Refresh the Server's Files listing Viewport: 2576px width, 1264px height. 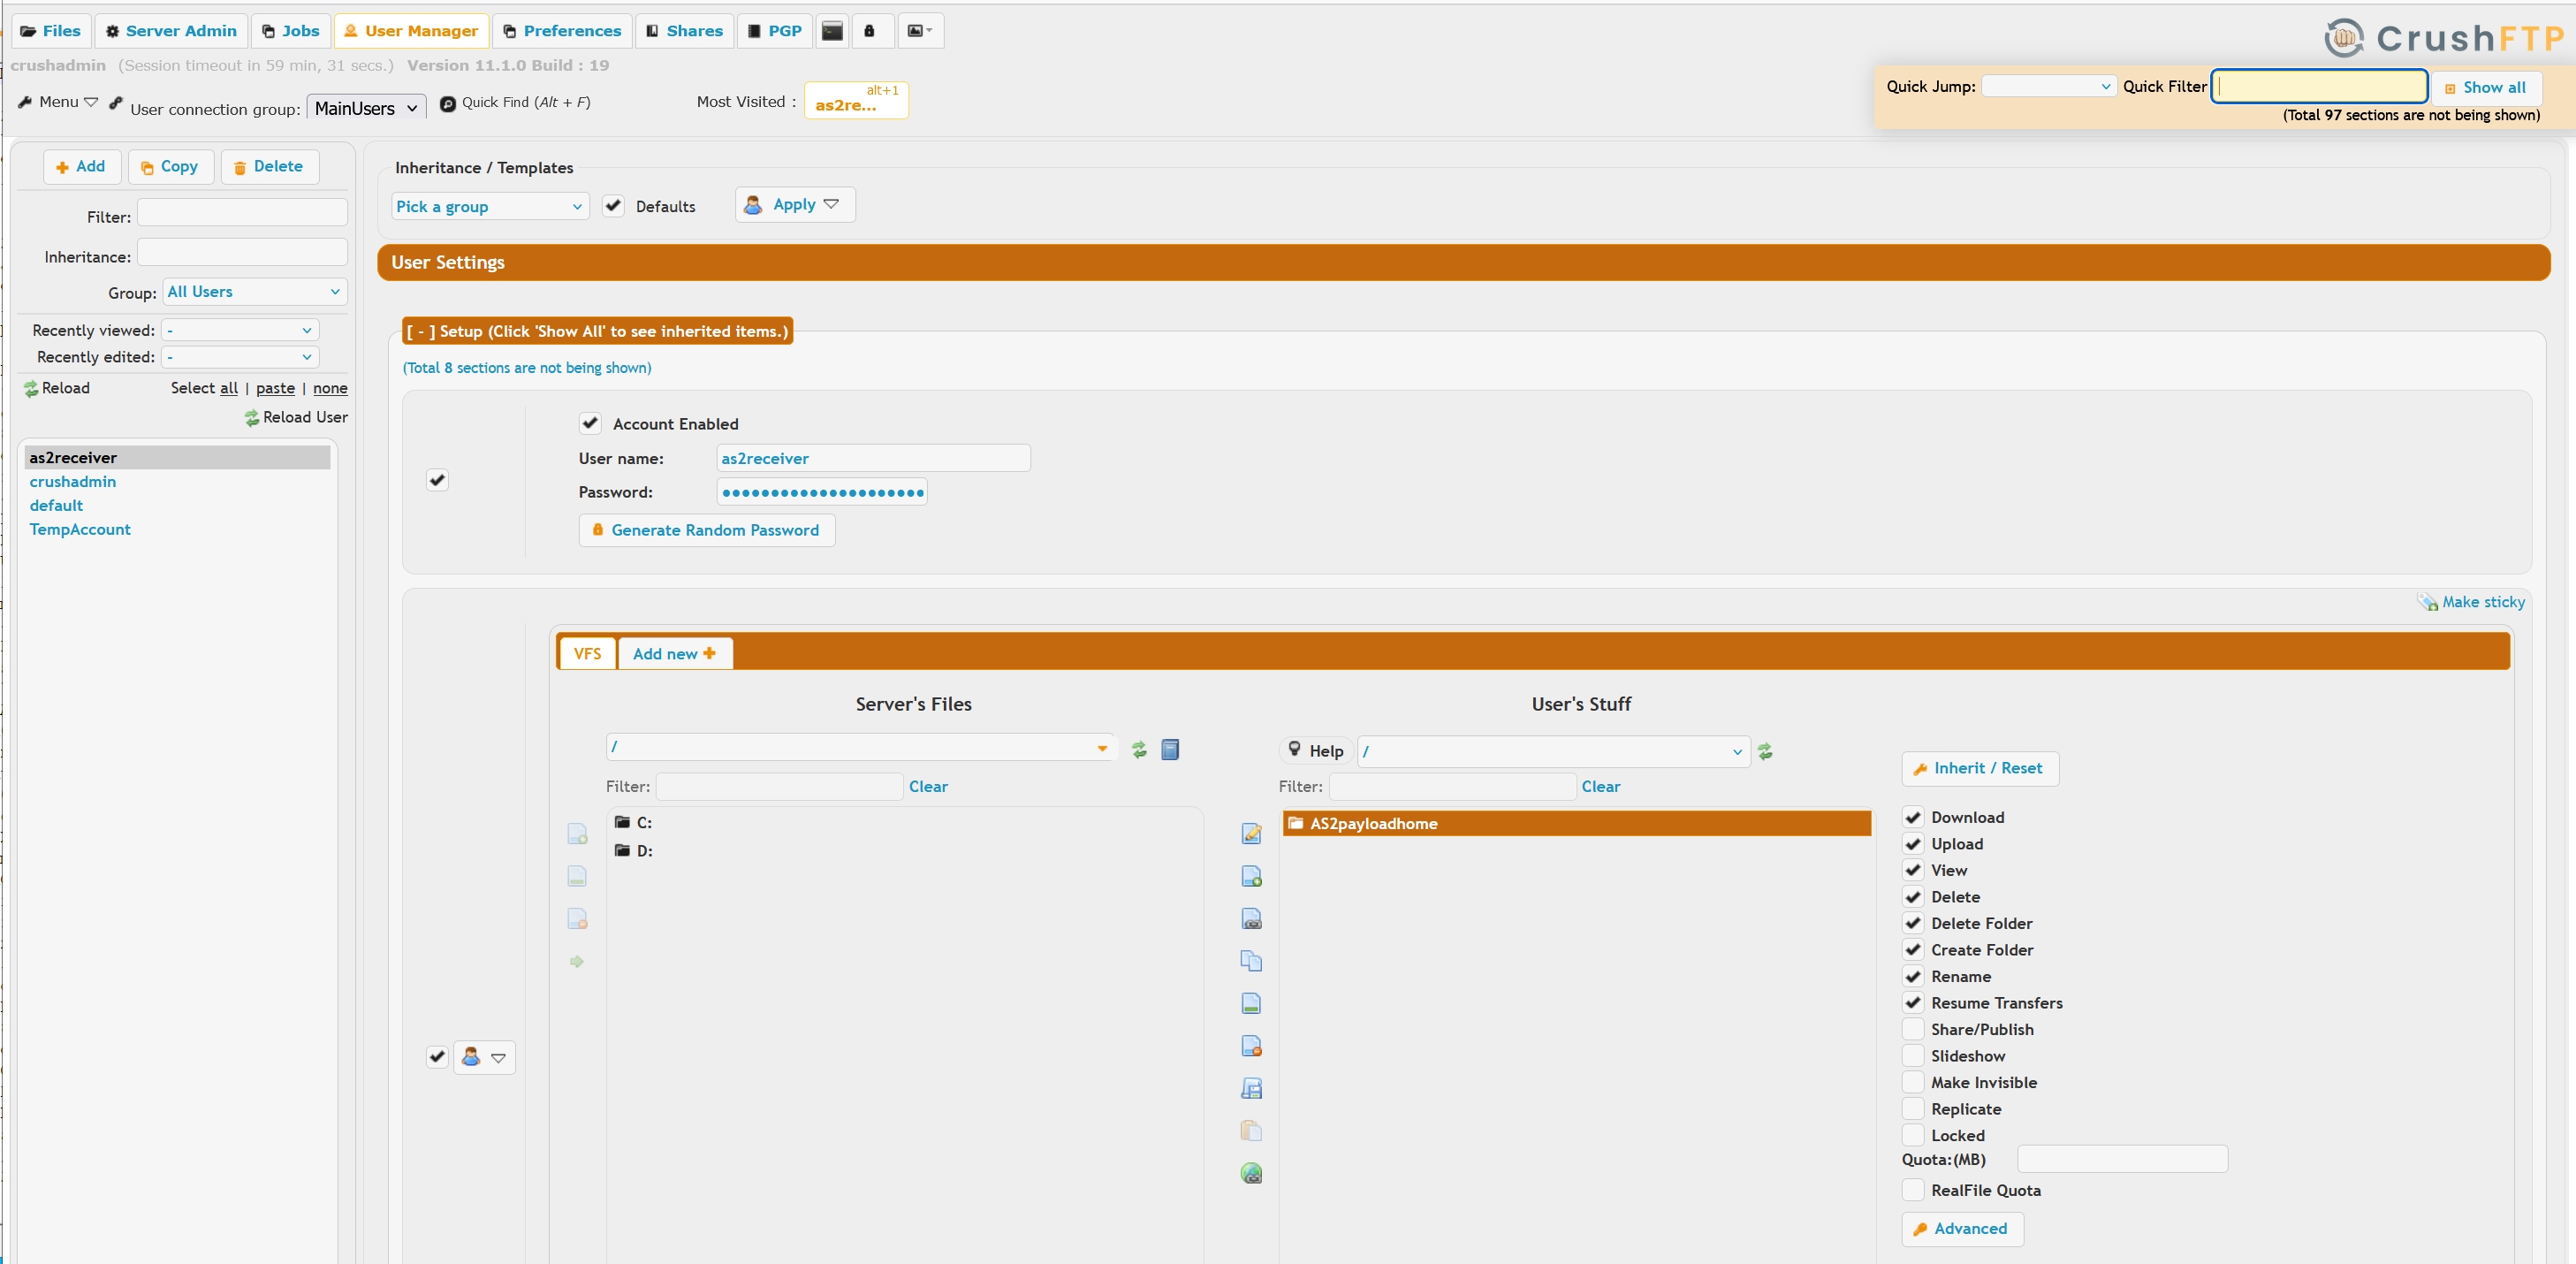[x=1139, y=749]
